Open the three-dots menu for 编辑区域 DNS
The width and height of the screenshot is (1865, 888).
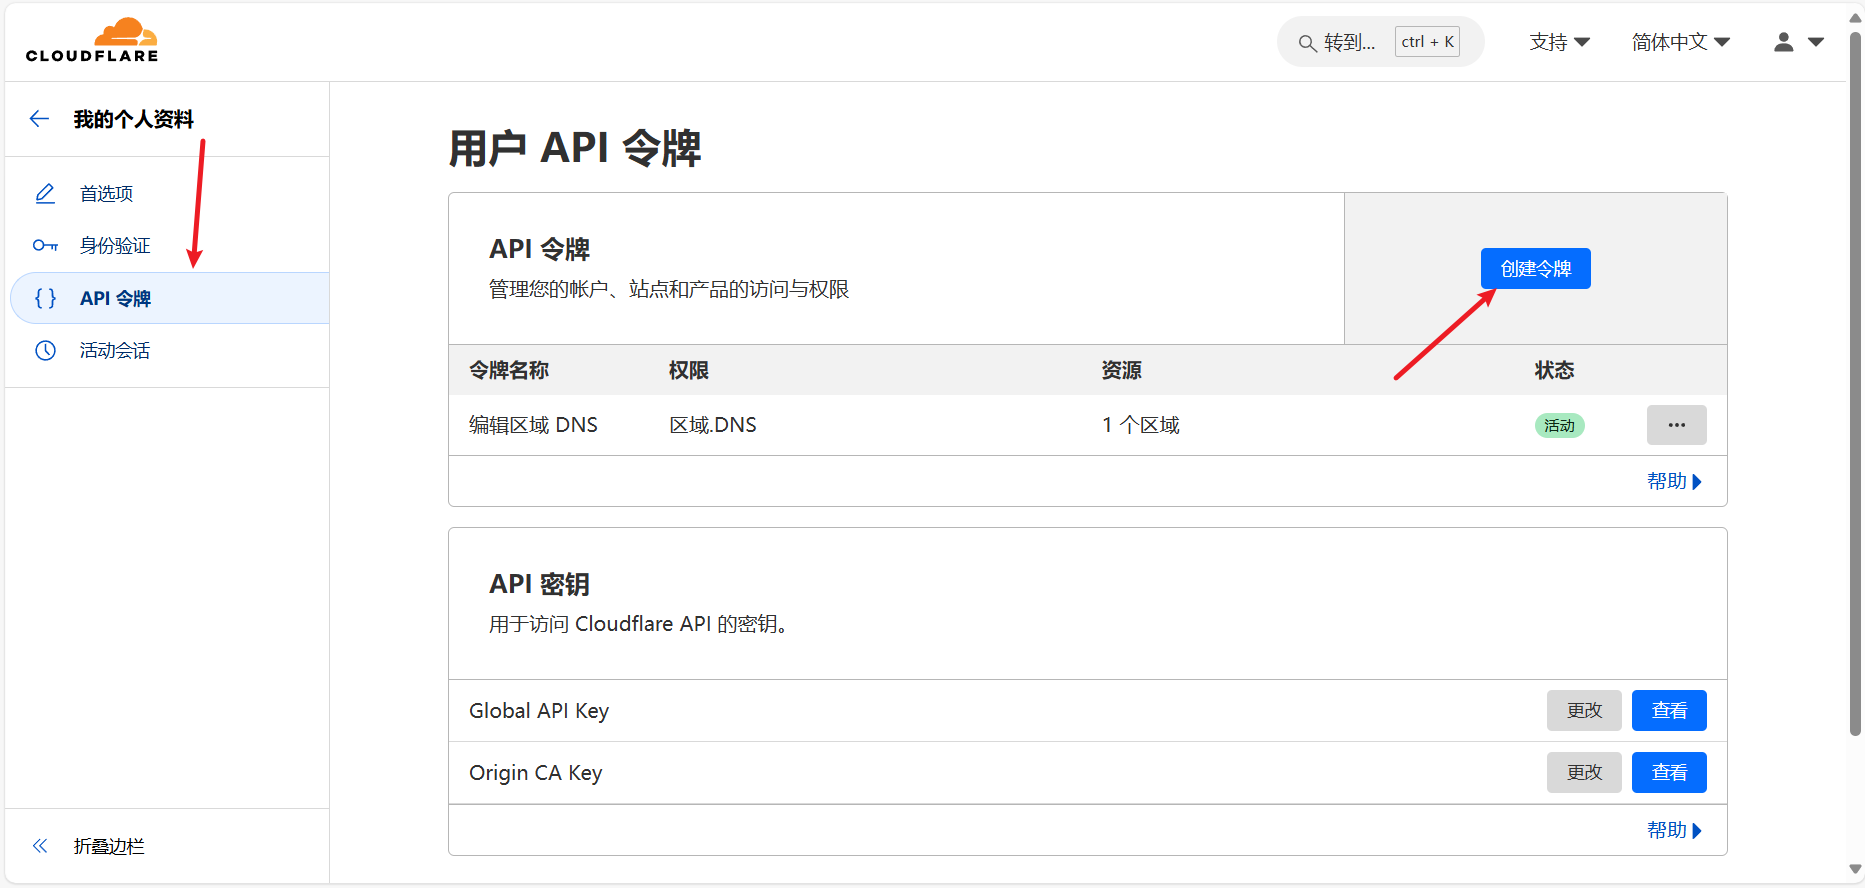[1677, 425]
